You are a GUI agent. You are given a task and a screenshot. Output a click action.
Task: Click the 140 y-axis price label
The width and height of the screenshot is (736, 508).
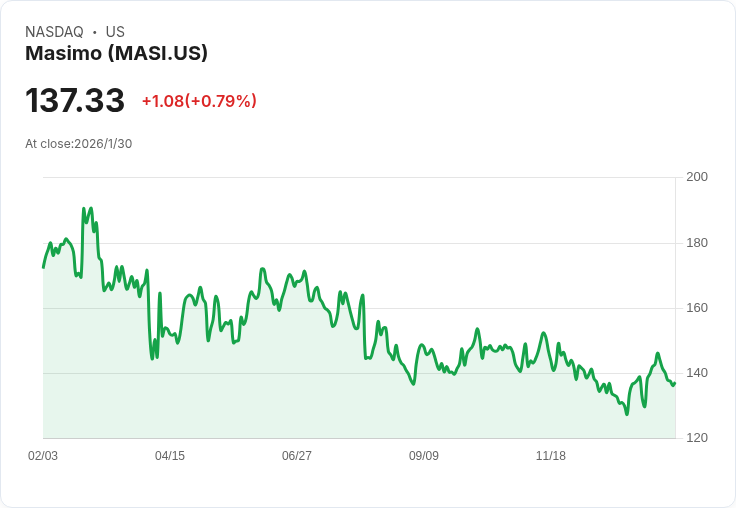click(x=697, y=373)
